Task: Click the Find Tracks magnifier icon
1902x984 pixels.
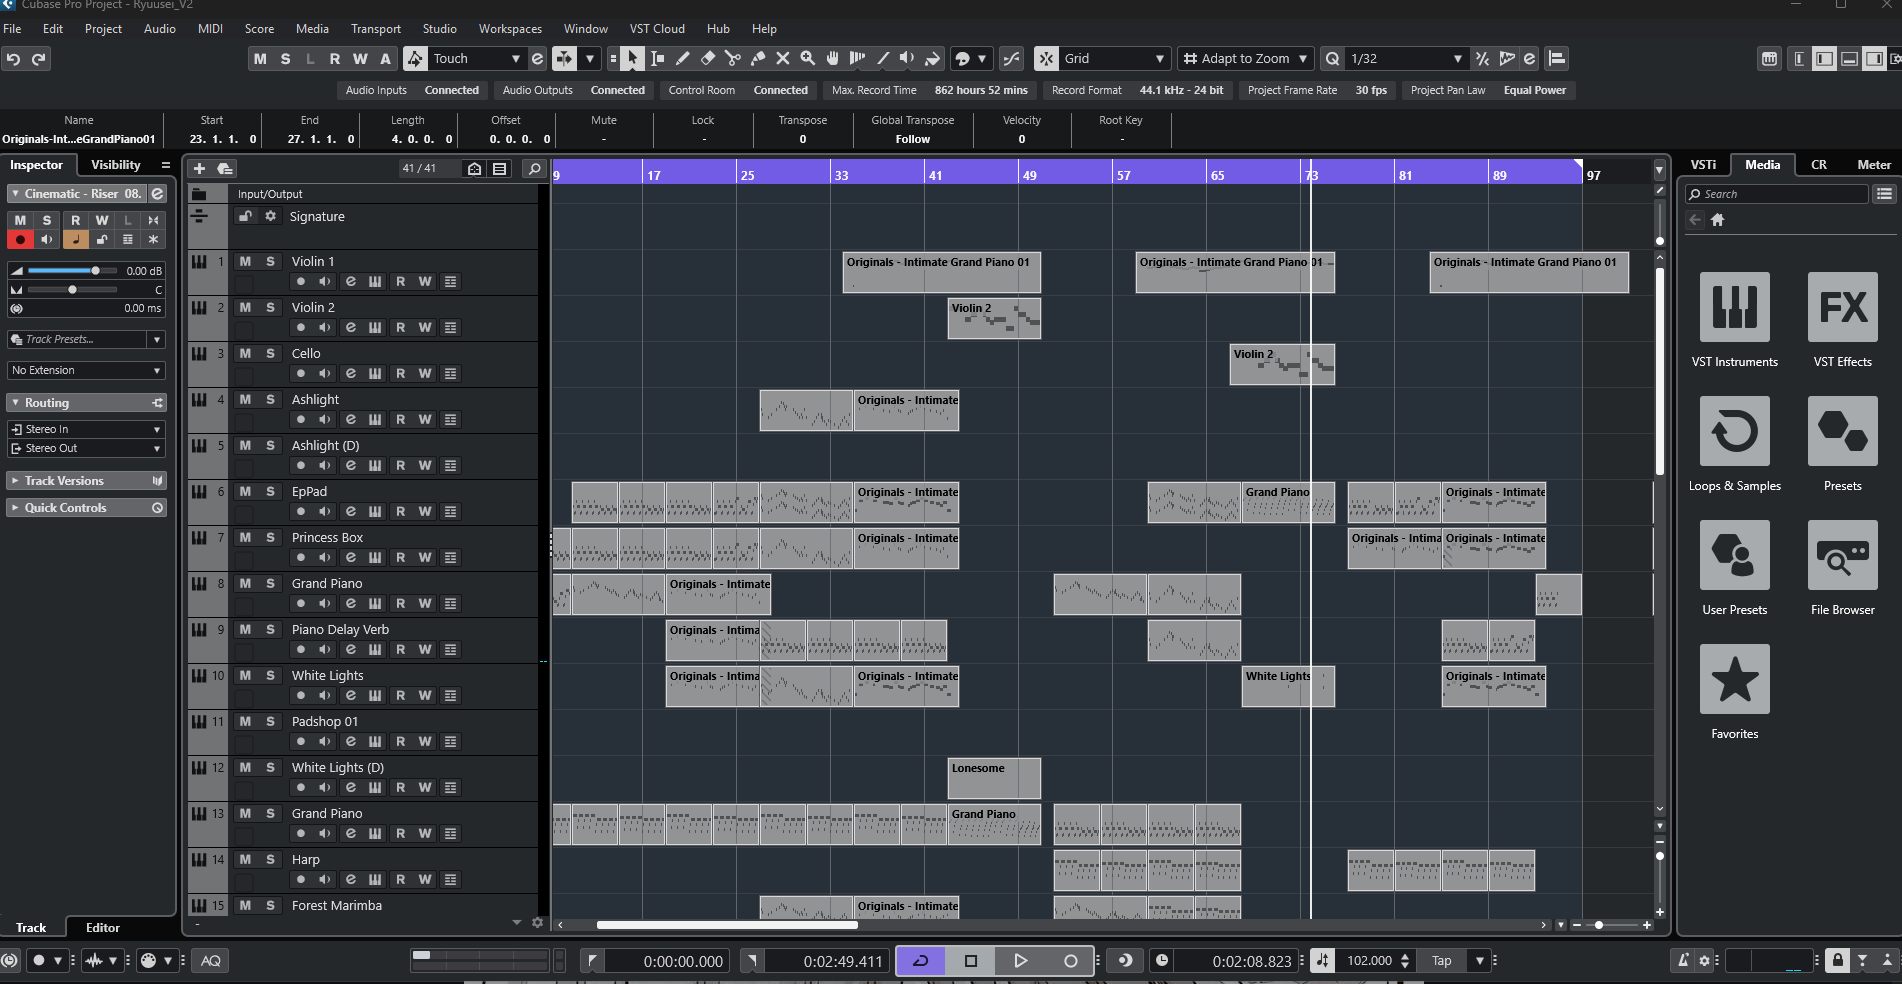Action: 535,169
